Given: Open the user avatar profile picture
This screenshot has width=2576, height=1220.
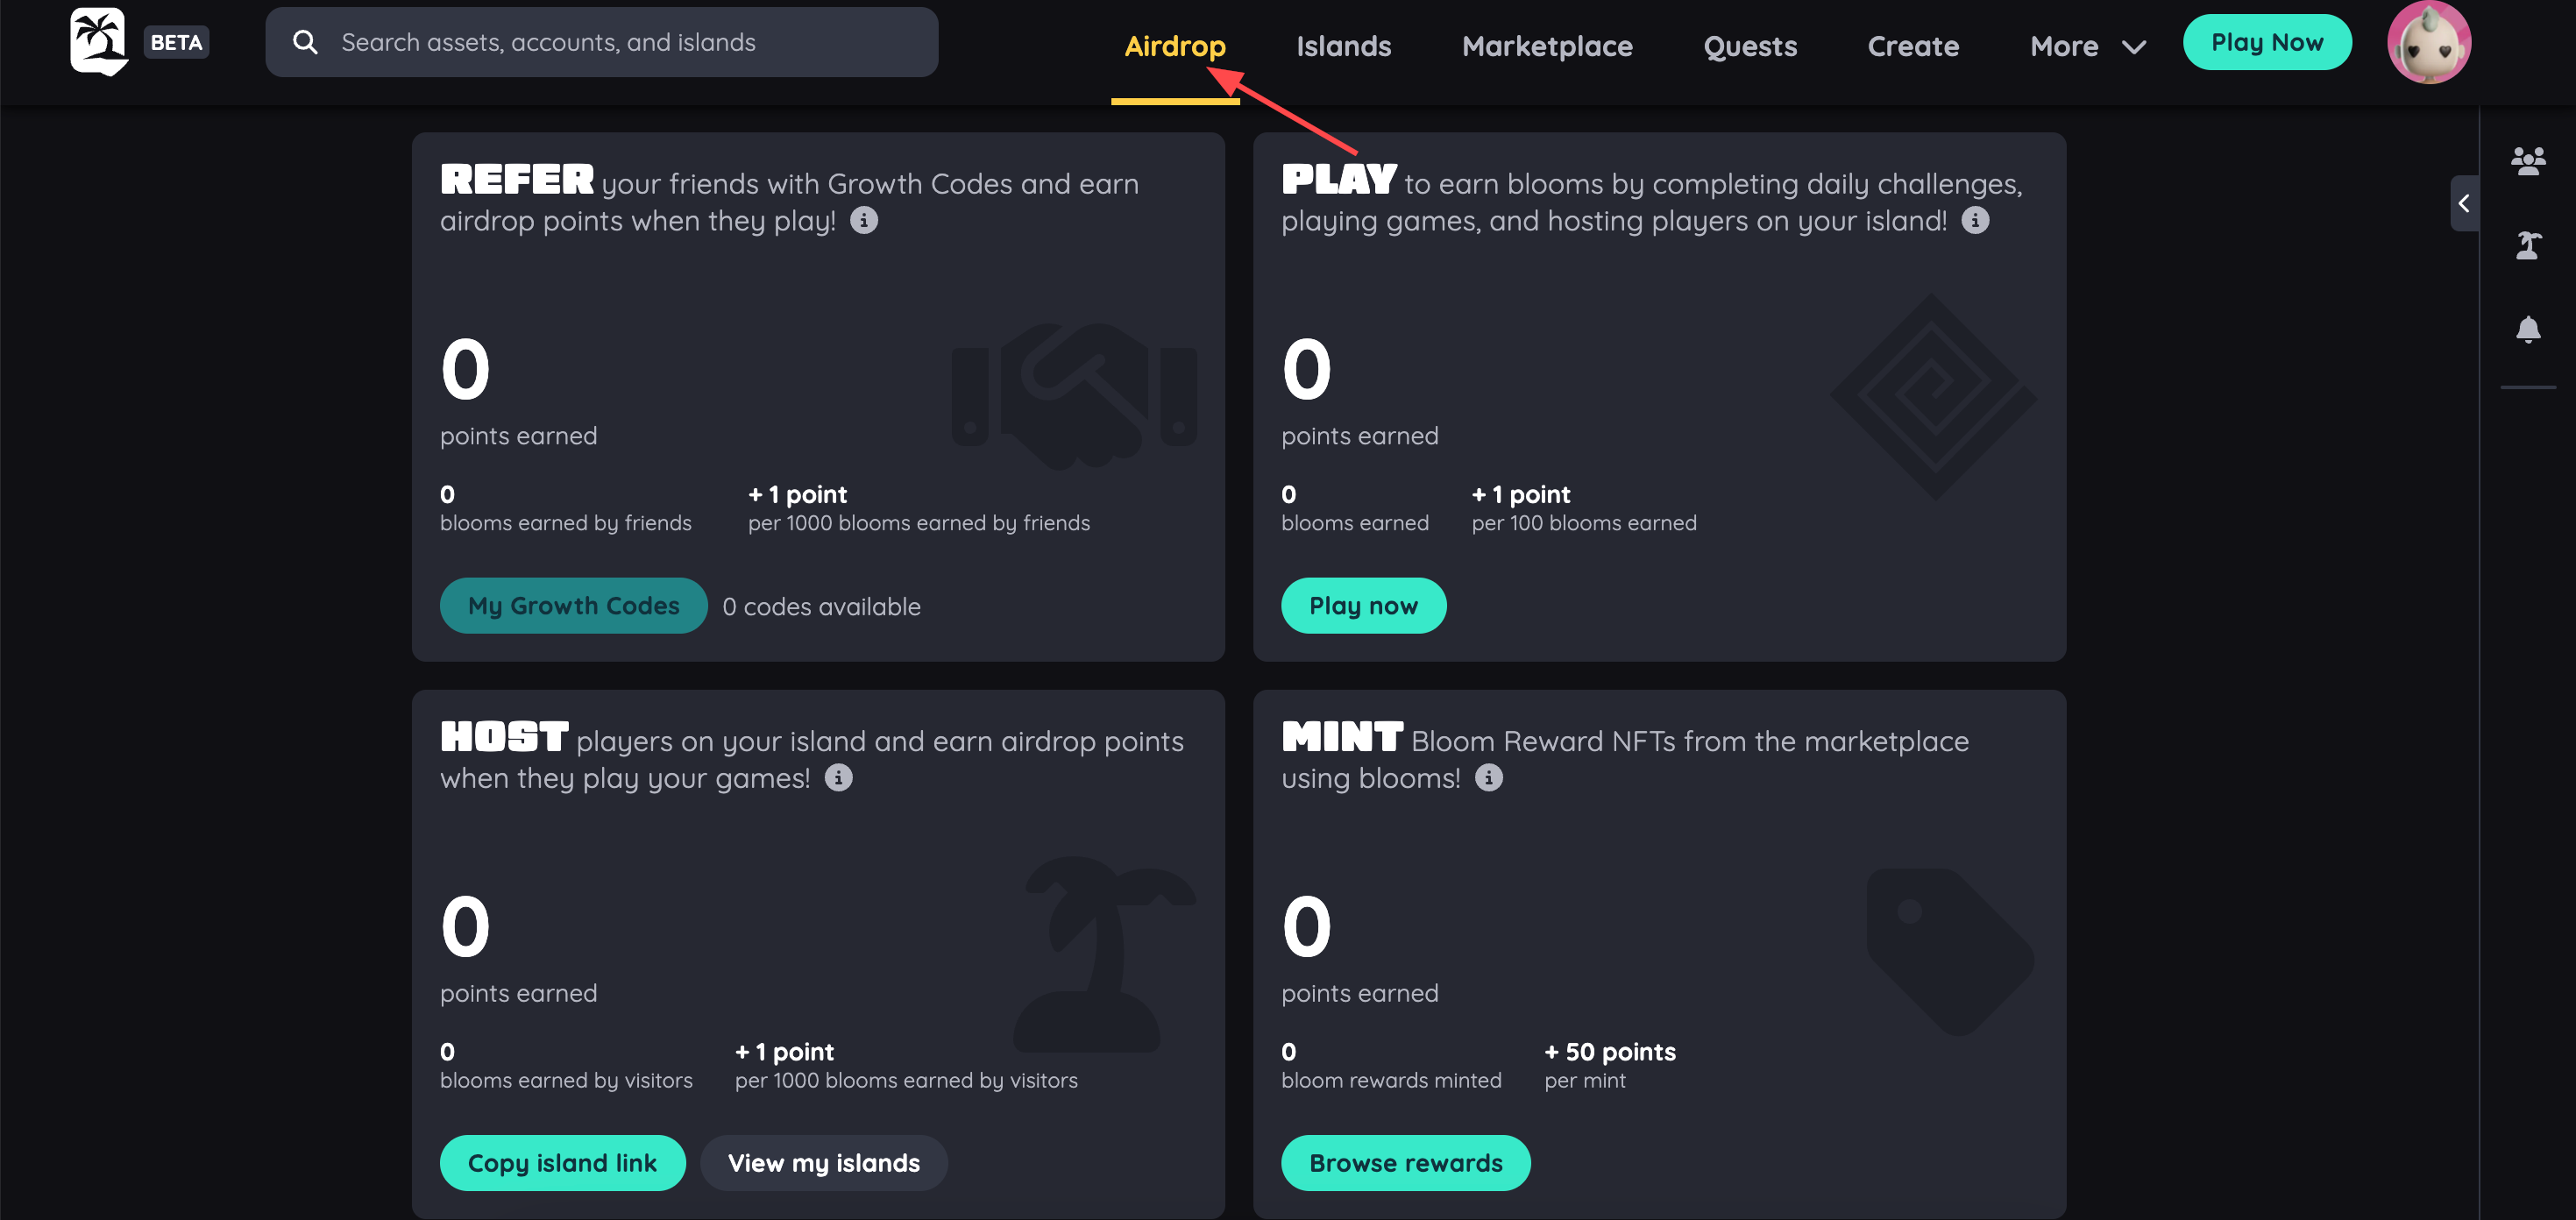Looking at the screenshot, I should click(x=2428, y=42).
